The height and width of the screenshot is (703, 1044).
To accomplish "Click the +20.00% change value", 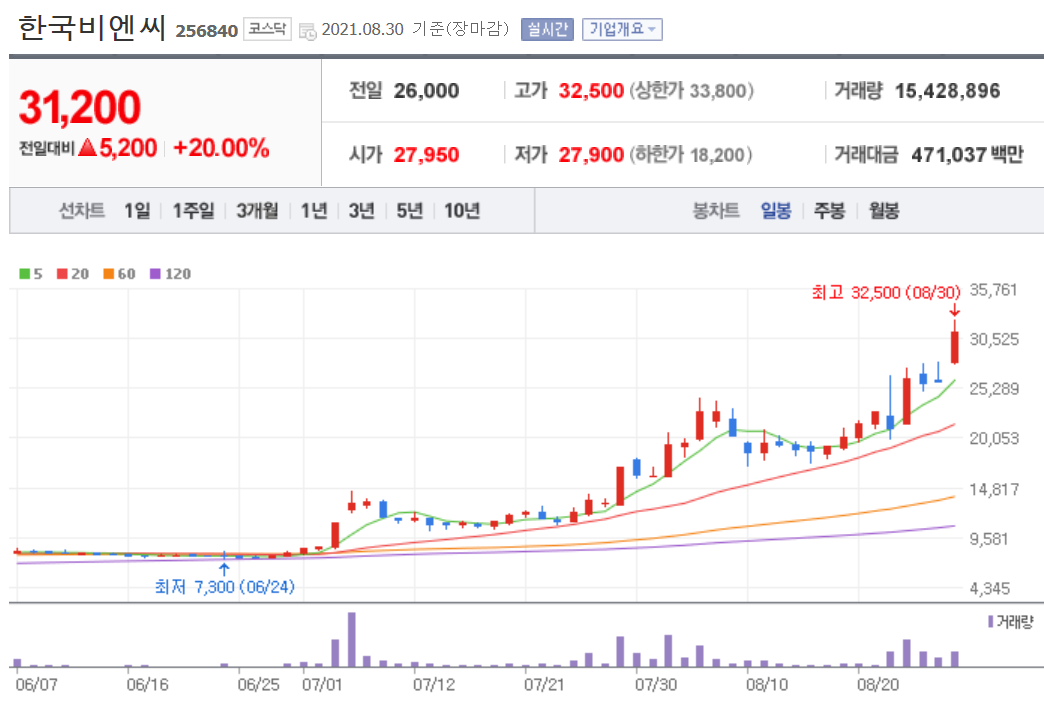I will [x=221, y=147].
